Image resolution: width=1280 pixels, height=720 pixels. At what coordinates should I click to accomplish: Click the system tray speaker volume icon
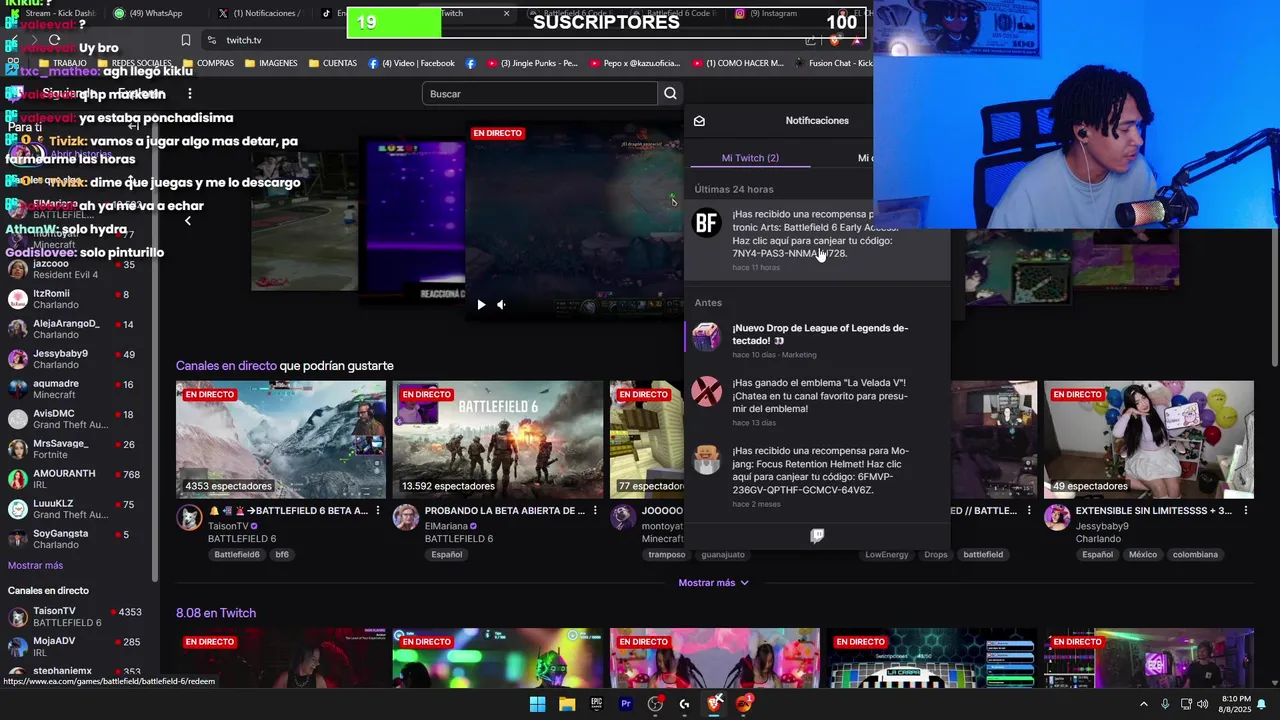(x=1205, y=704)
